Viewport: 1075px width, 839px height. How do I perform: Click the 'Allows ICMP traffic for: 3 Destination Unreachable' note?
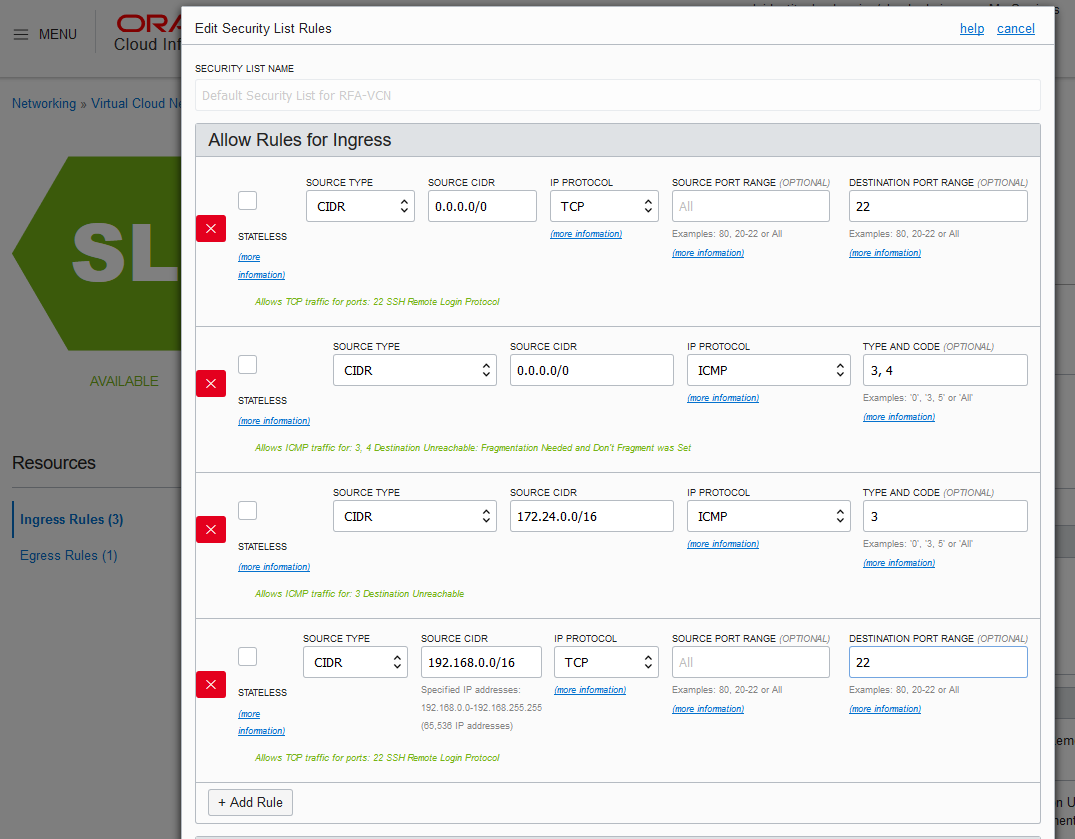pos(359,594)
